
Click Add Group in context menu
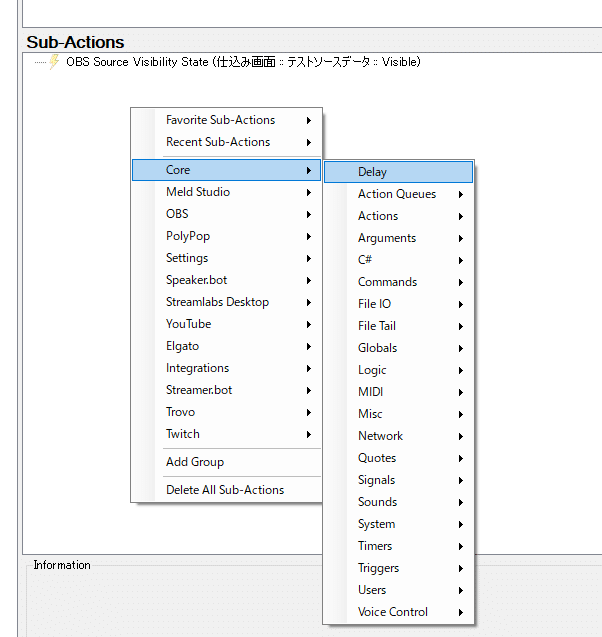226,462
